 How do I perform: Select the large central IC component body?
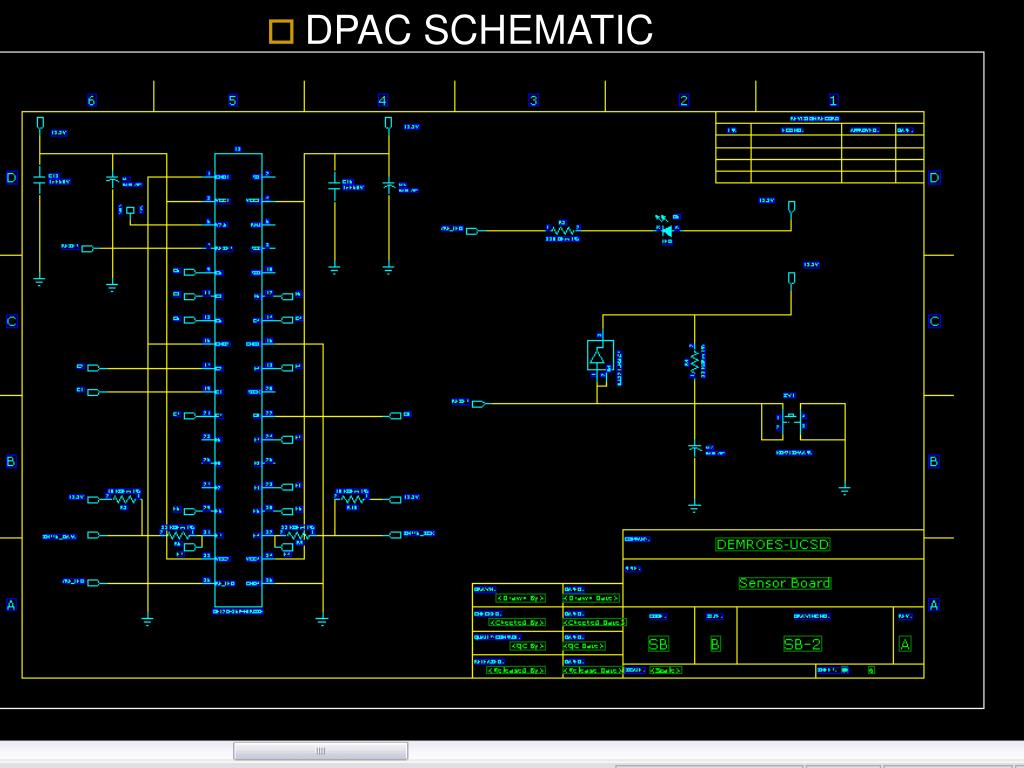click(x=238, y=380)
